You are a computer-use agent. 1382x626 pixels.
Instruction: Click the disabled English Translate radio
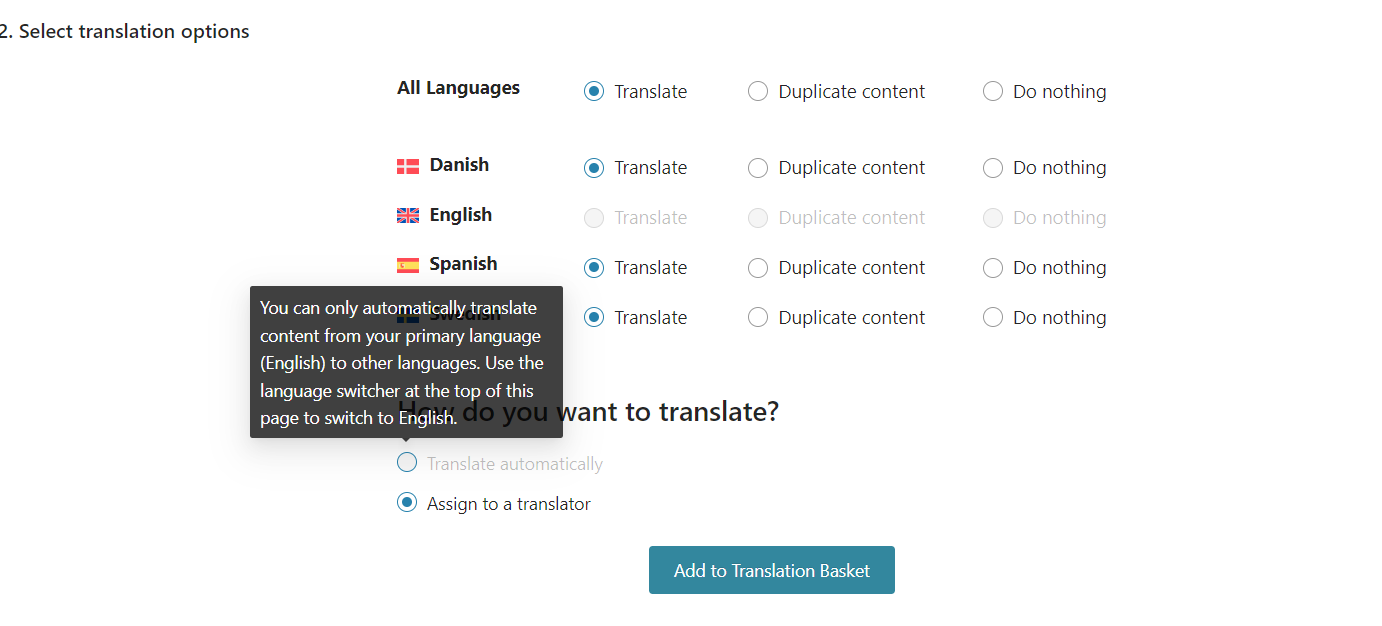[x=594, y=218]
